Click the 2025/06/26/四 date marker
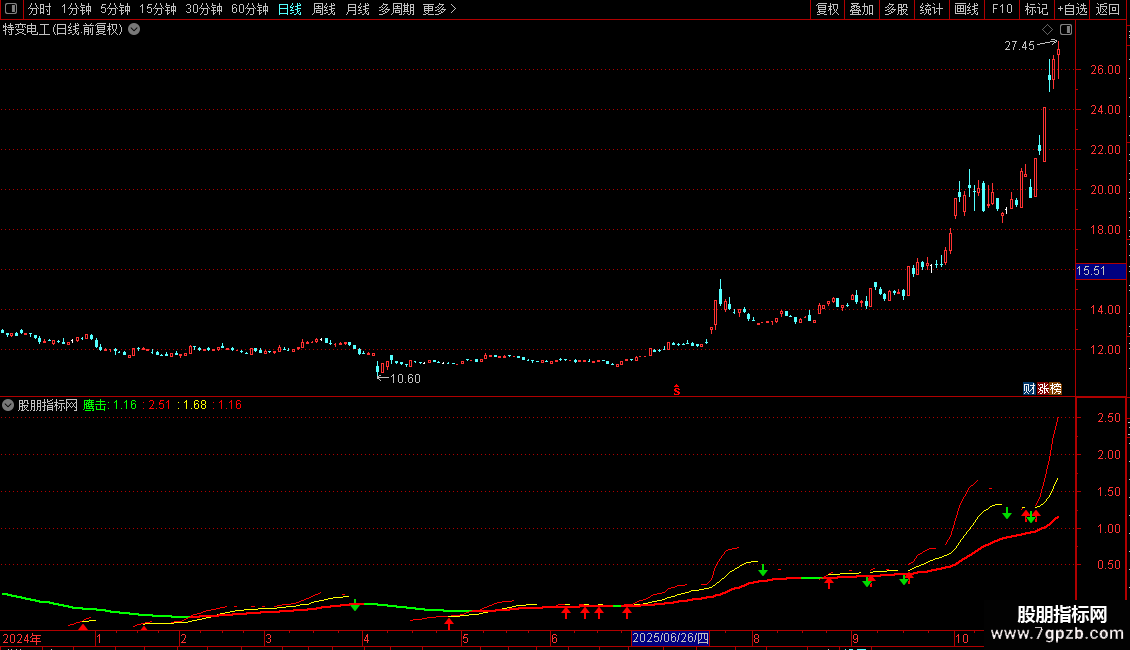 tap(670, 638)
